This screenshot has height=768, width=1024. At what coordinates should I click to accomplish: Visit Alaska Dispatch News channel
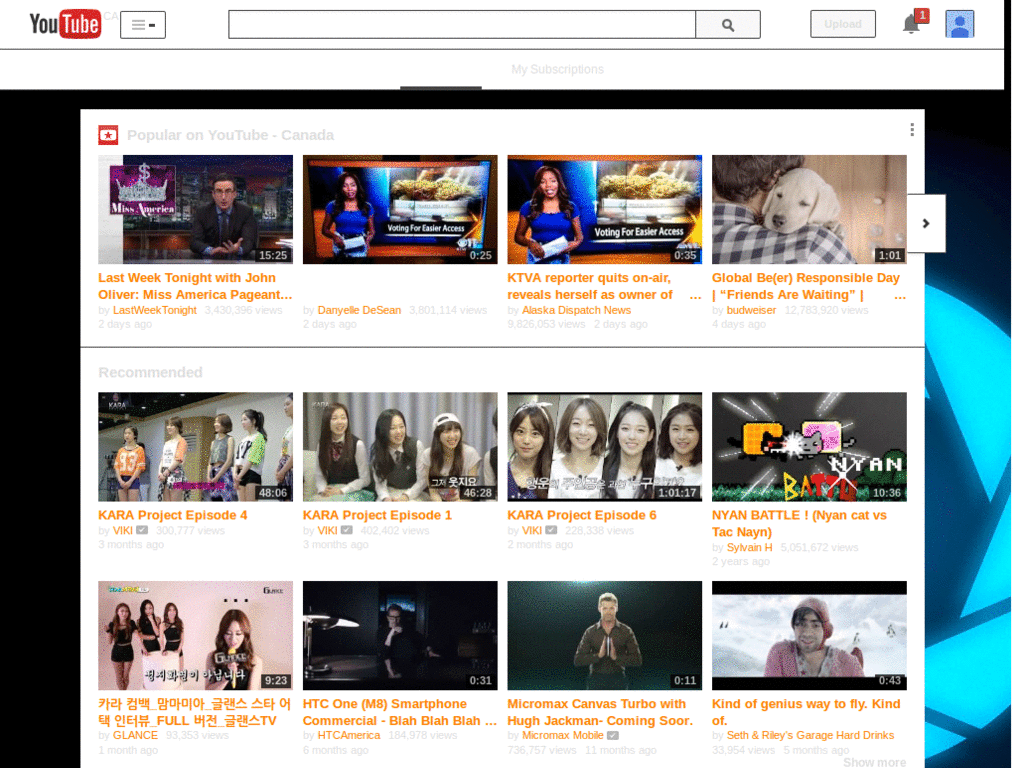pyautogui.click(x=577, y=310)
